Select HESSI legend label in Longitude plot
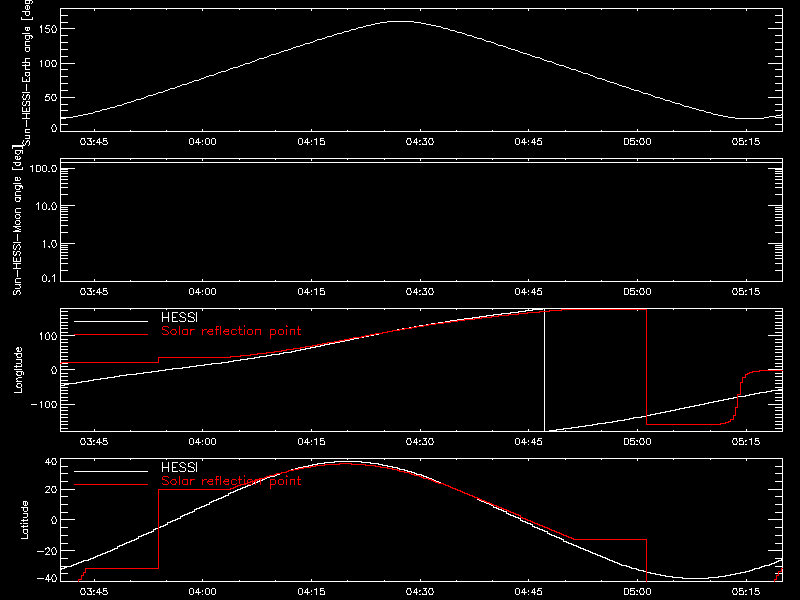The image size is (800, 600). coord(179,317)
